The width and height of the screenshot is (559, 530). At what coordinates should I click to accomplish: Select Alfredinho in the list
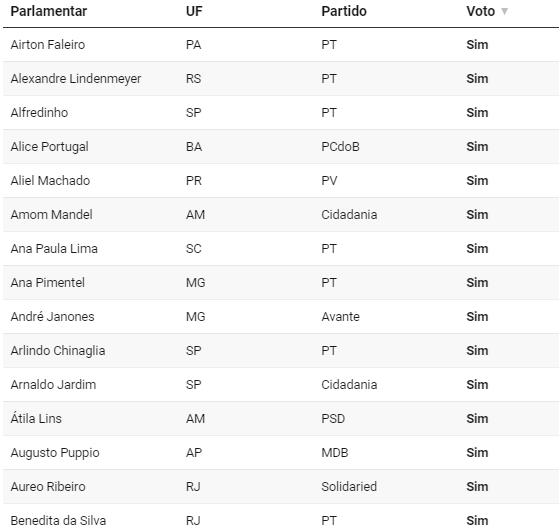(x=39, y=113)
